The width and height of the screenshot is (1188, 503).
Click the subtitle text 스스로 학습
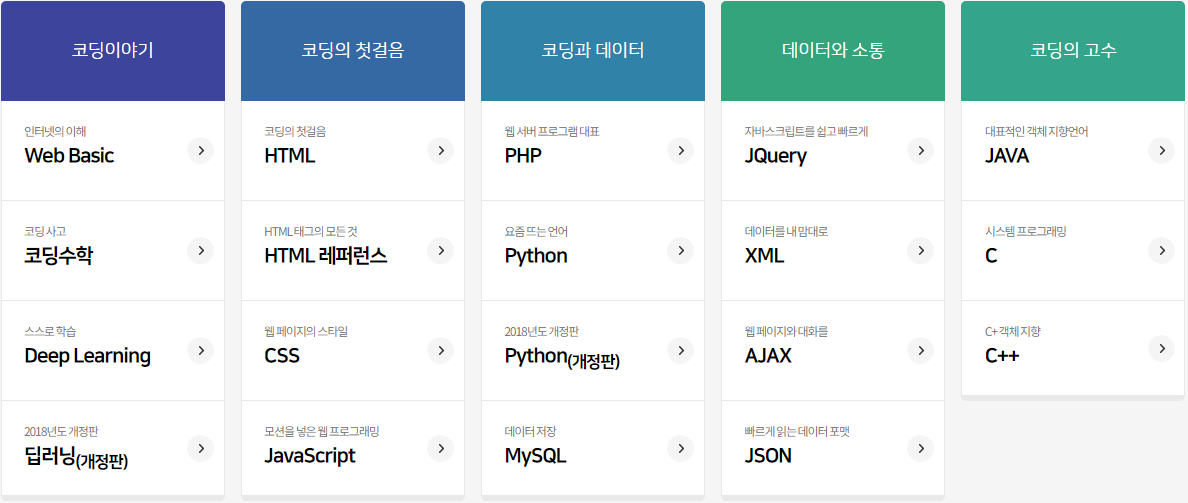[50, 331]
